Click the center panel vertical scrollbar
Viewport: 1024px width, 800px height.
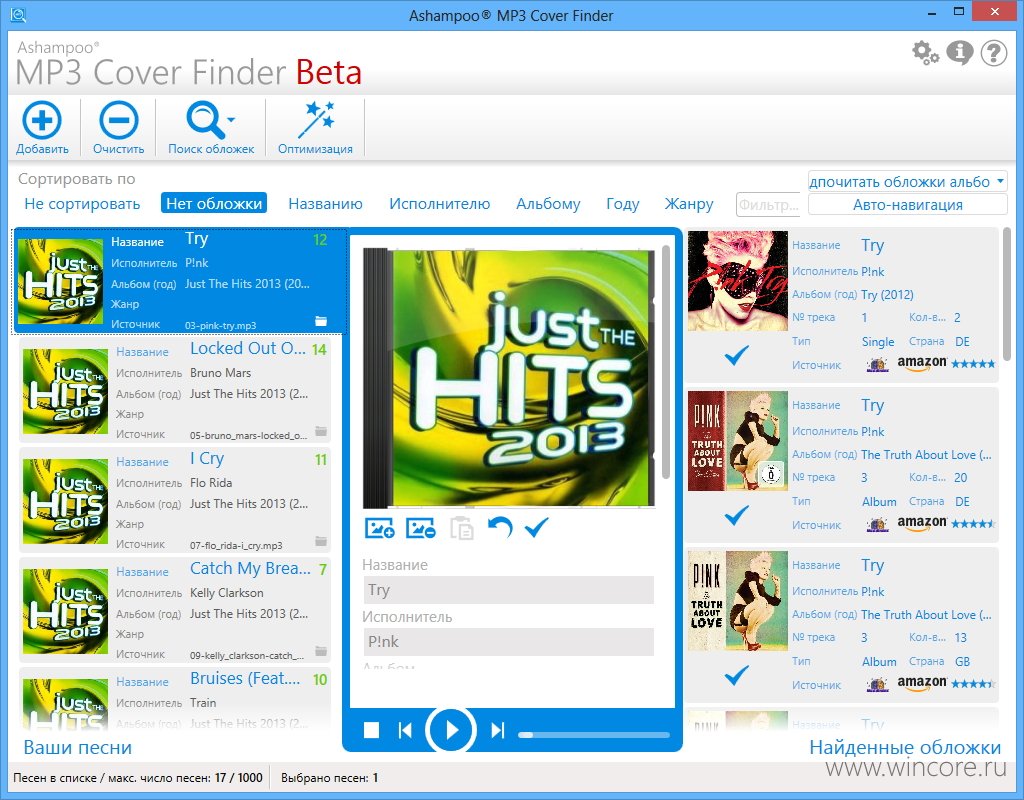665,362
